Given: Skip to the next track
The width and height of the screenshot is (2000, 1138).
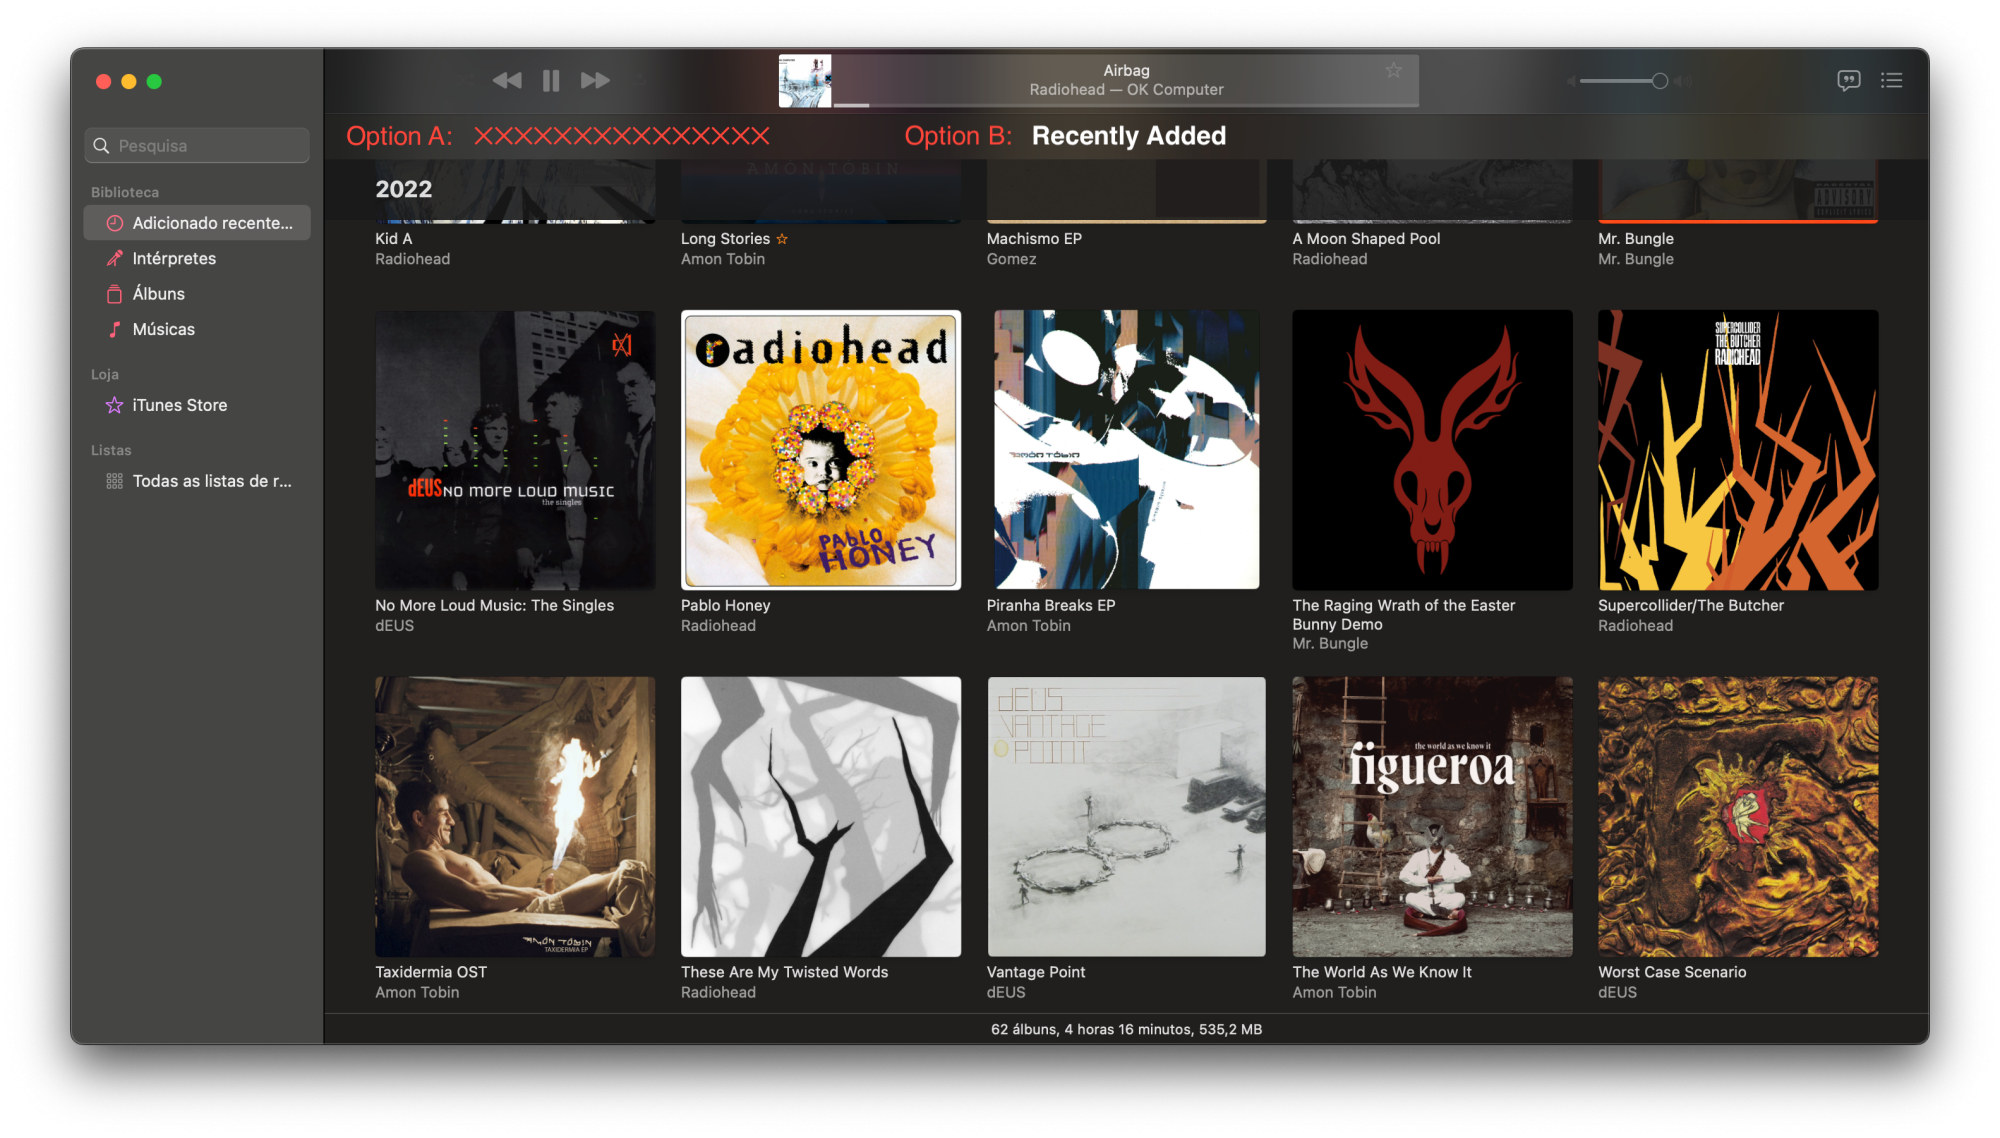Looking at the screenshot, I should click(595, 81).
